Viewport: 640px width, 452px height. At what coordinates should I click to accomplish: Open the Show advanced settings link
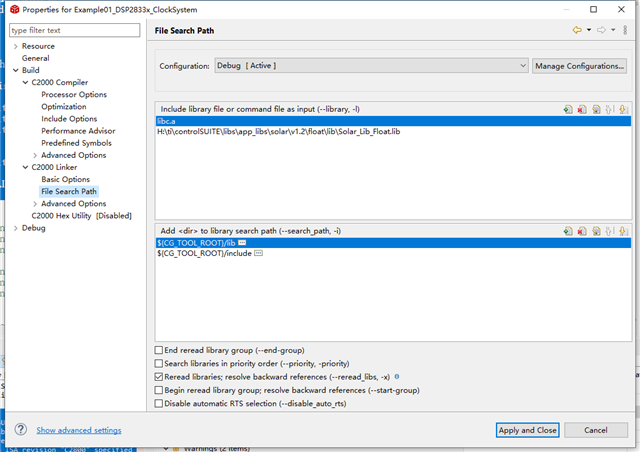79,430
